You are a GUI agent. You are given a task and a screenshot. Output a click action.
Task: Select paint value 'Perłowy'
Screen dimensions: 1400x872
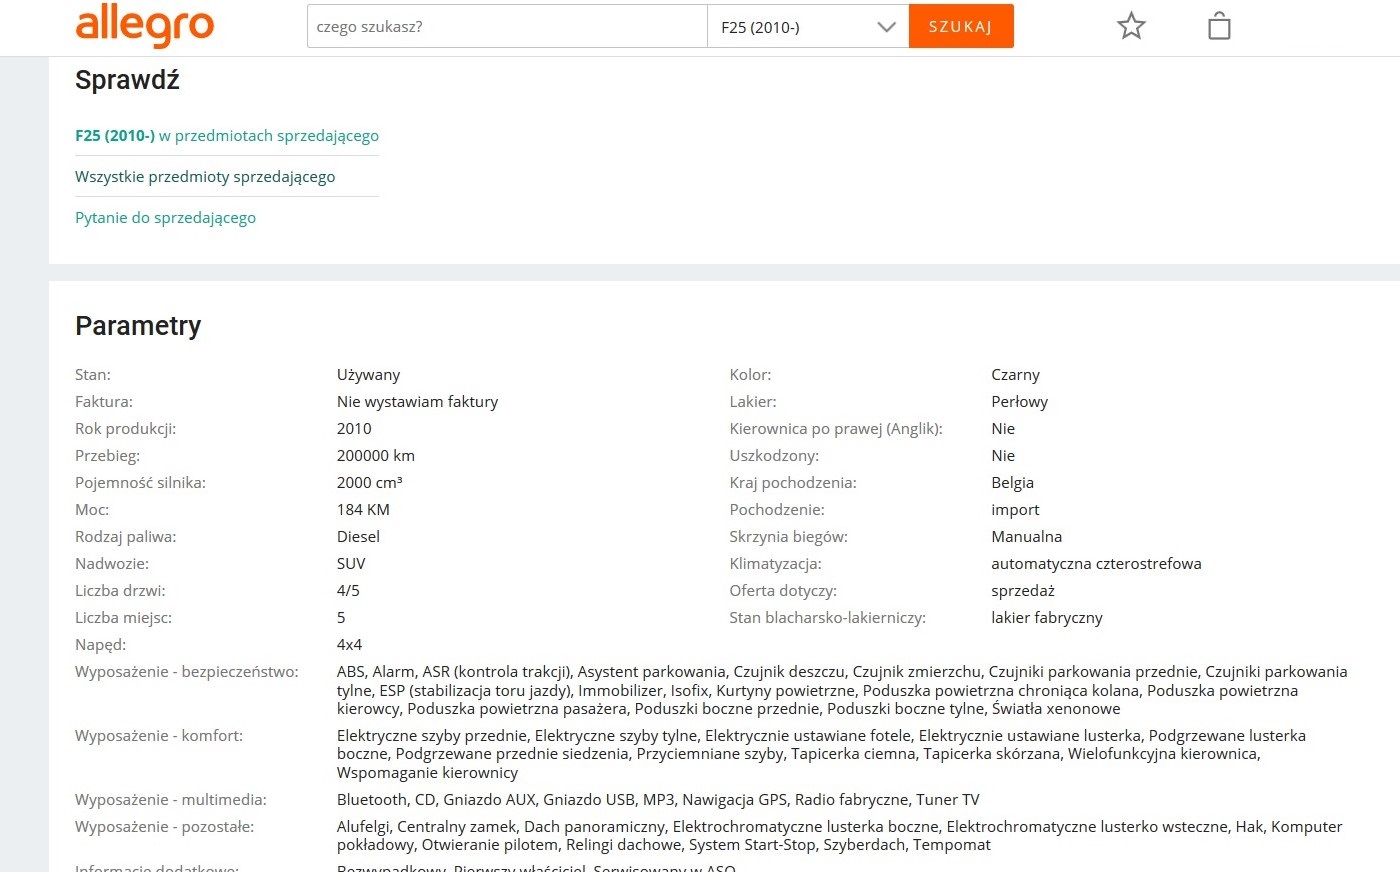click(1019, 402)
